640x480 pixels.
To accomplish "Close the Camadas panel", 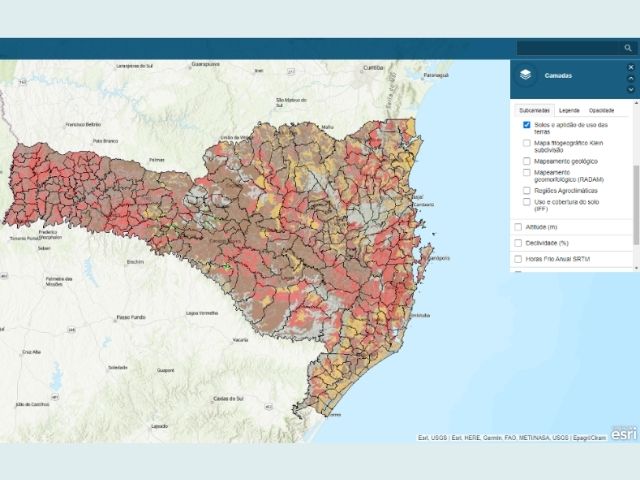I will pyautogui.click(x=631, y=67).
